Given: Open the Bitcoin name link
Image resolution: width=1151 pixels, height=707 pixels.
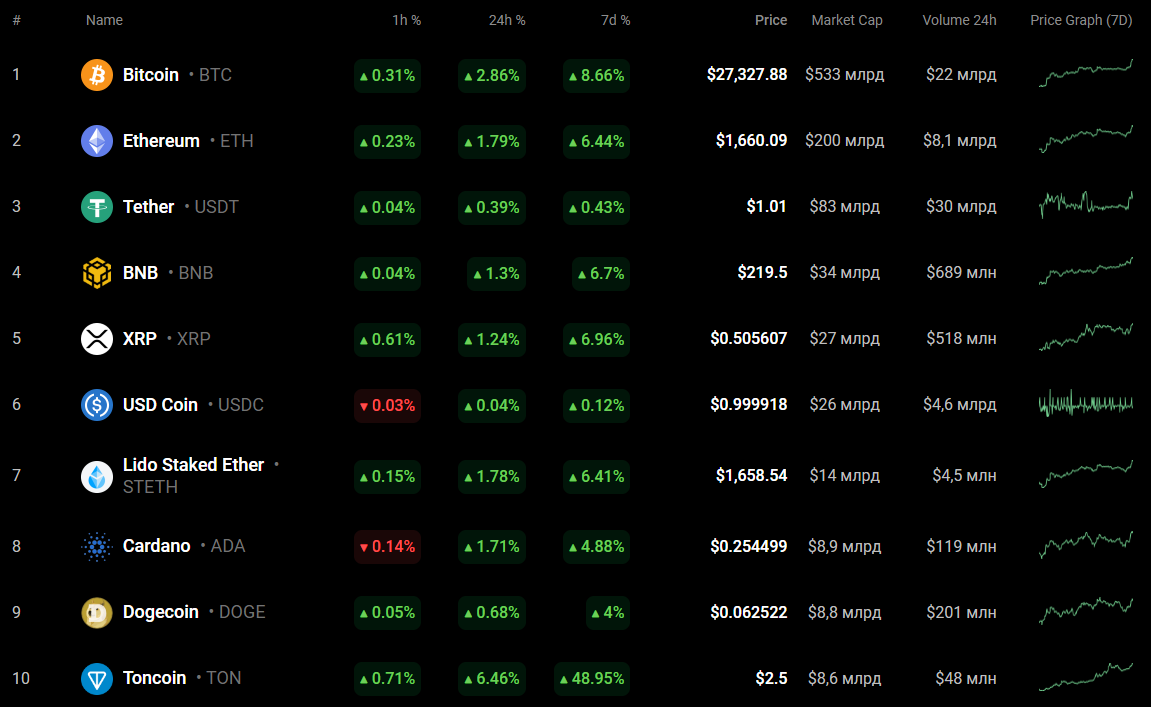Looking at the screenshot, I should 151,75.
